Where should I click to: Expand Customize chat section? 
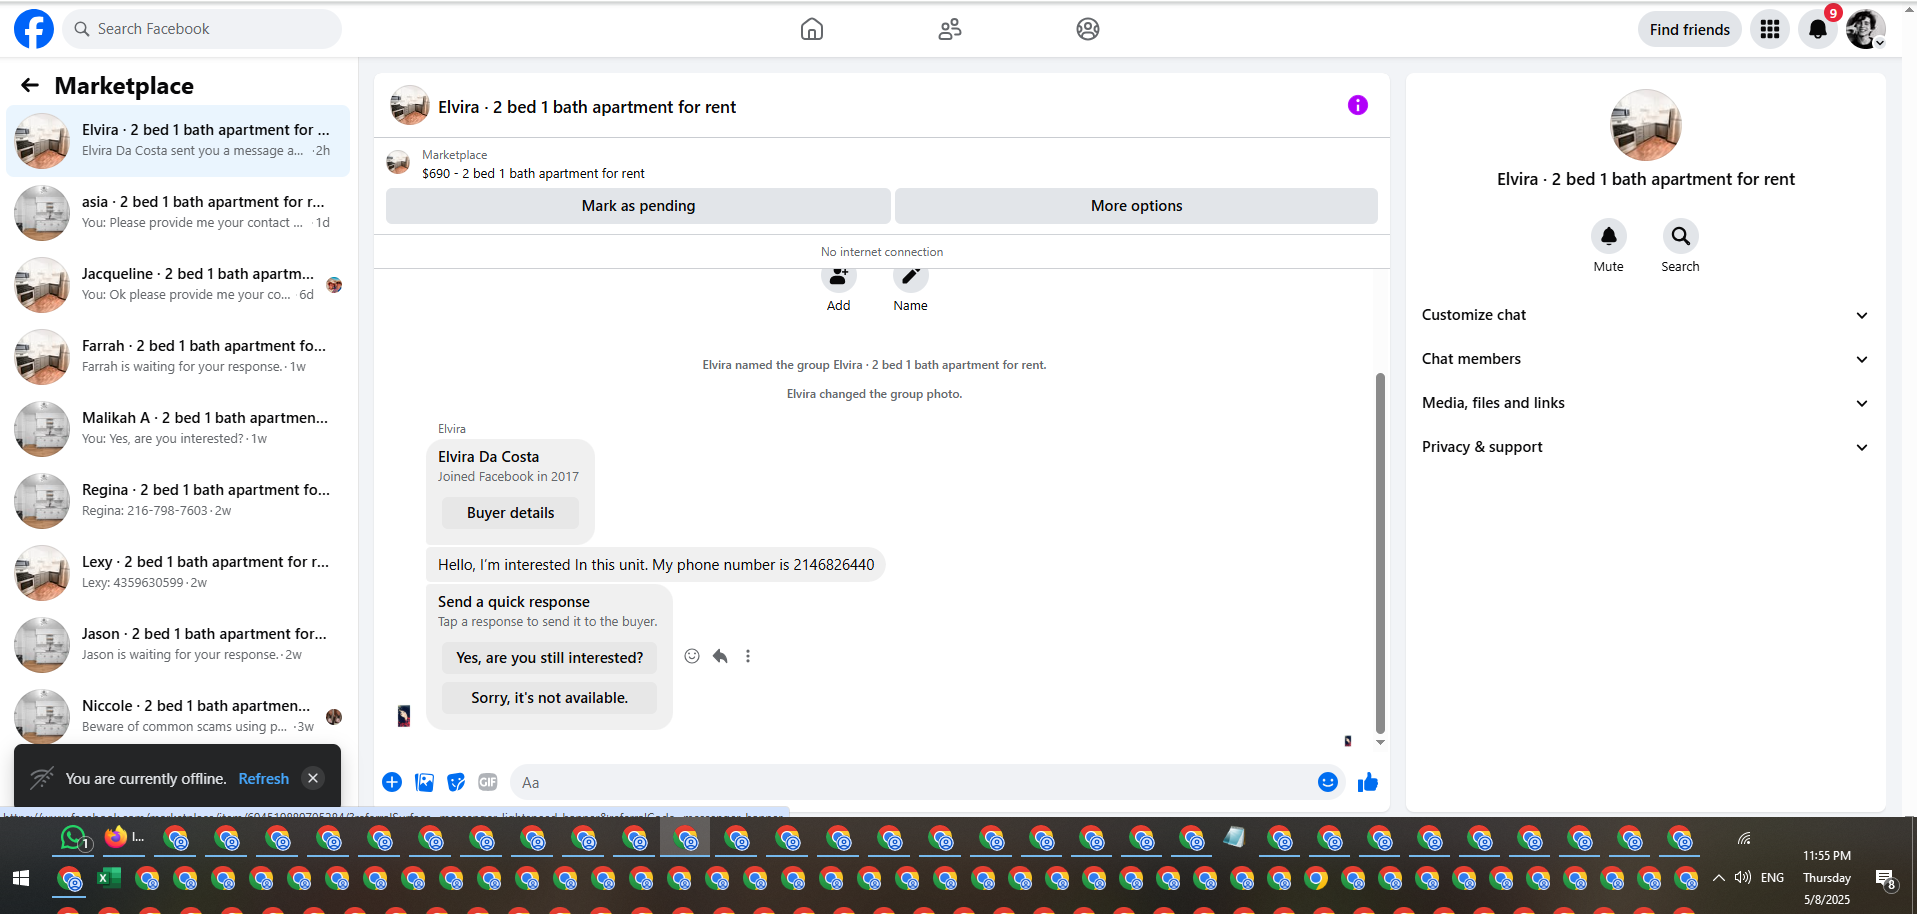[x=1645, y=315]
